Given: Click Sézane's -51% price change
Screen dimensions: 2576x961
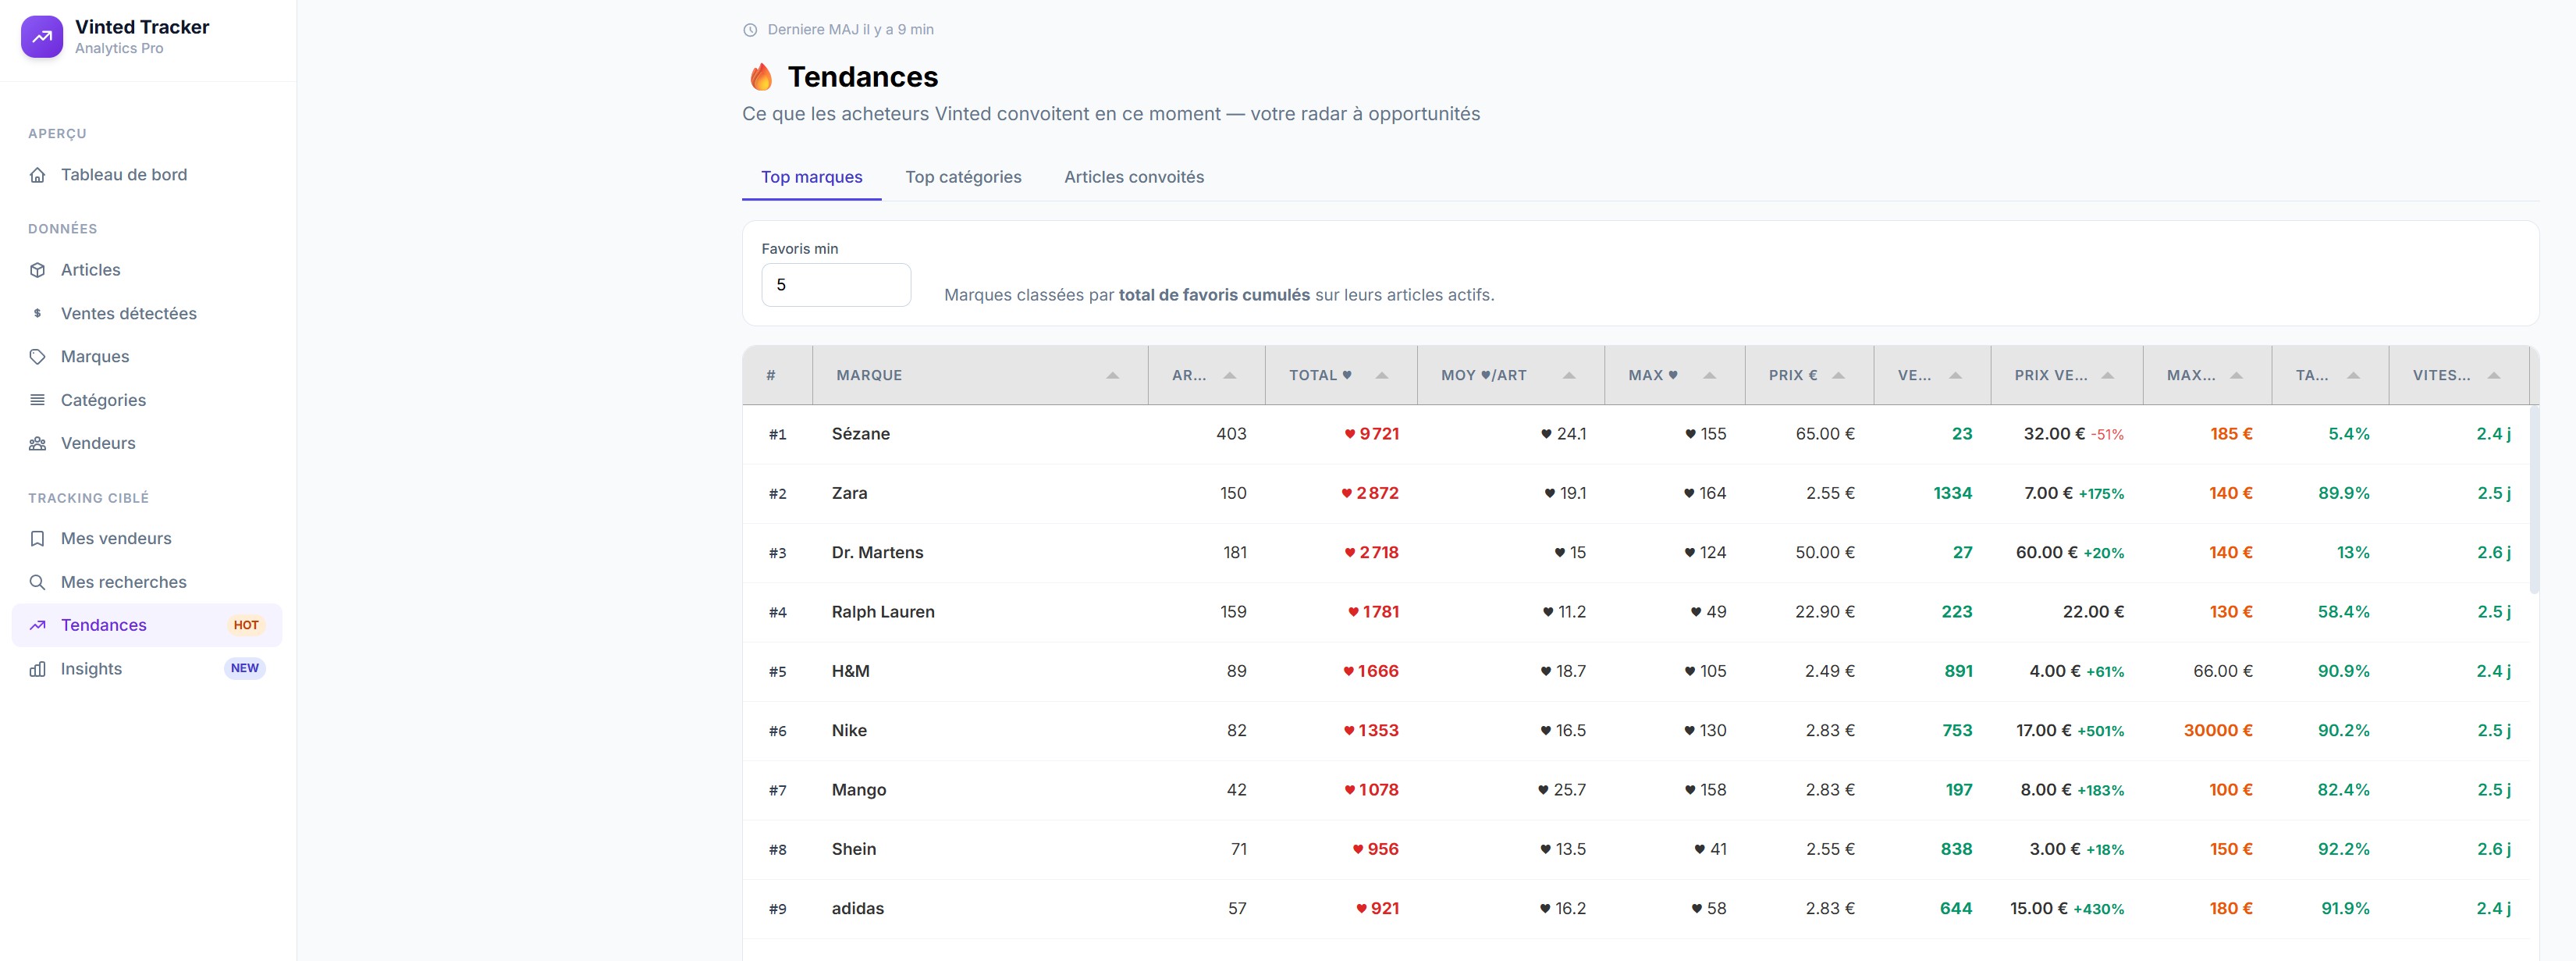Looking at the screenshot, I should click(x=2107, y=435).
